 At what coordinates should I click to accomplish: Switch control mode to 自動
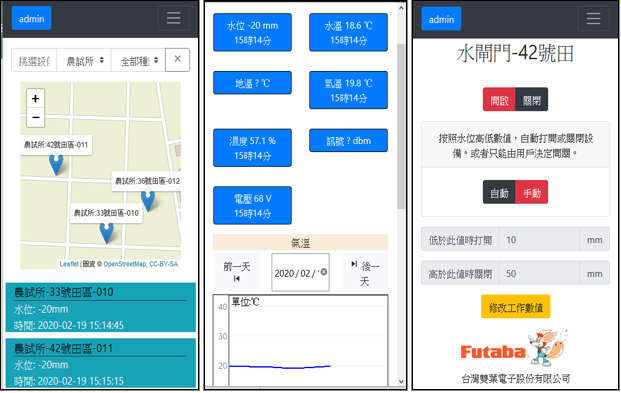[x=499, y=193]
